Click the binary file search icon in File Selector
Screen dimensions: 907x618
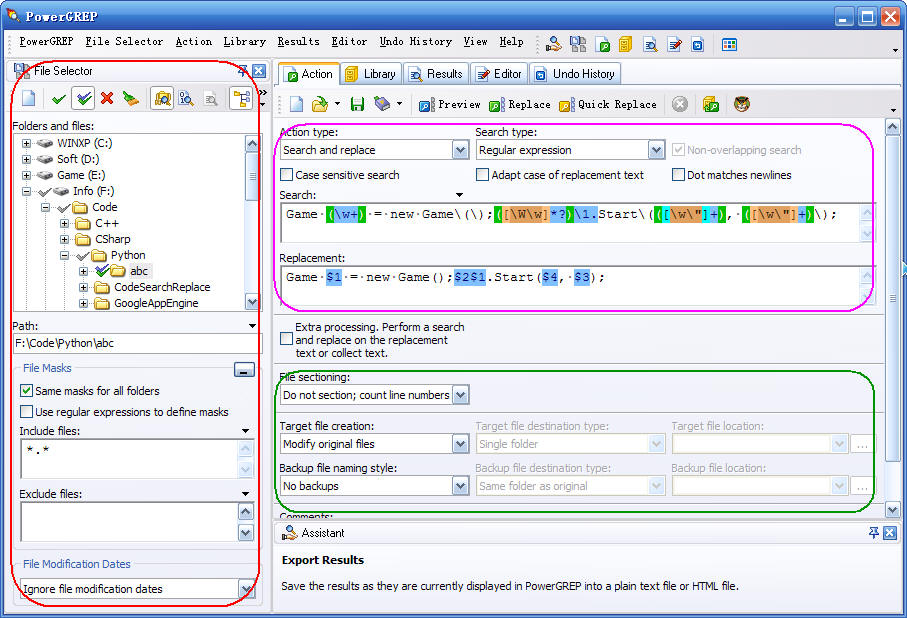[x=186, y=98]
